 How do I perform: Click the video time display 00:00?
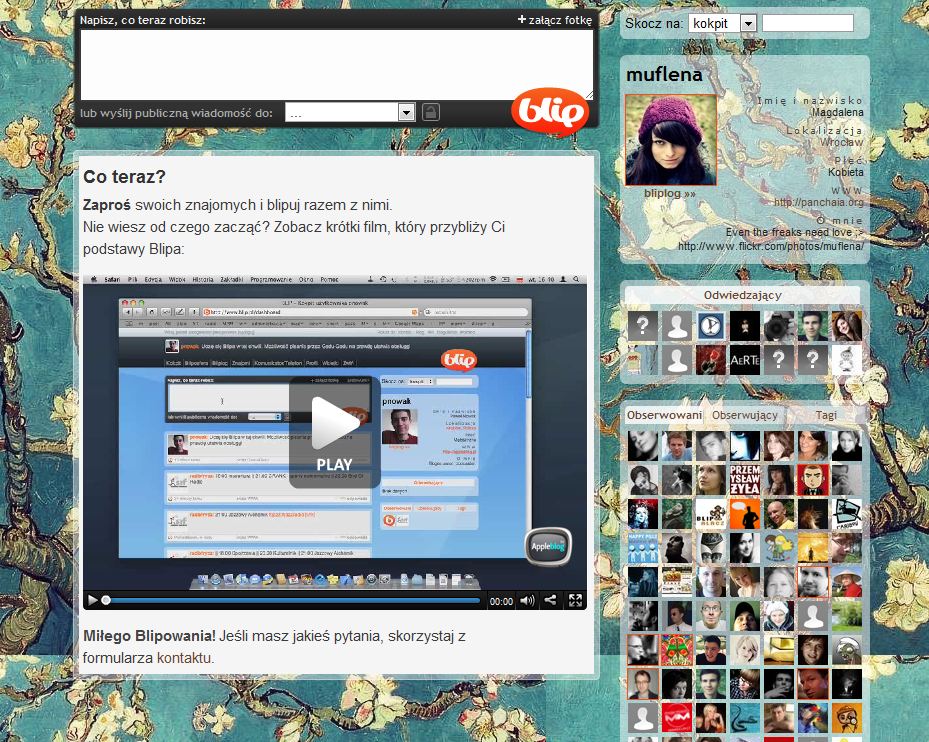pyautogui.click(x=501, y=601)
